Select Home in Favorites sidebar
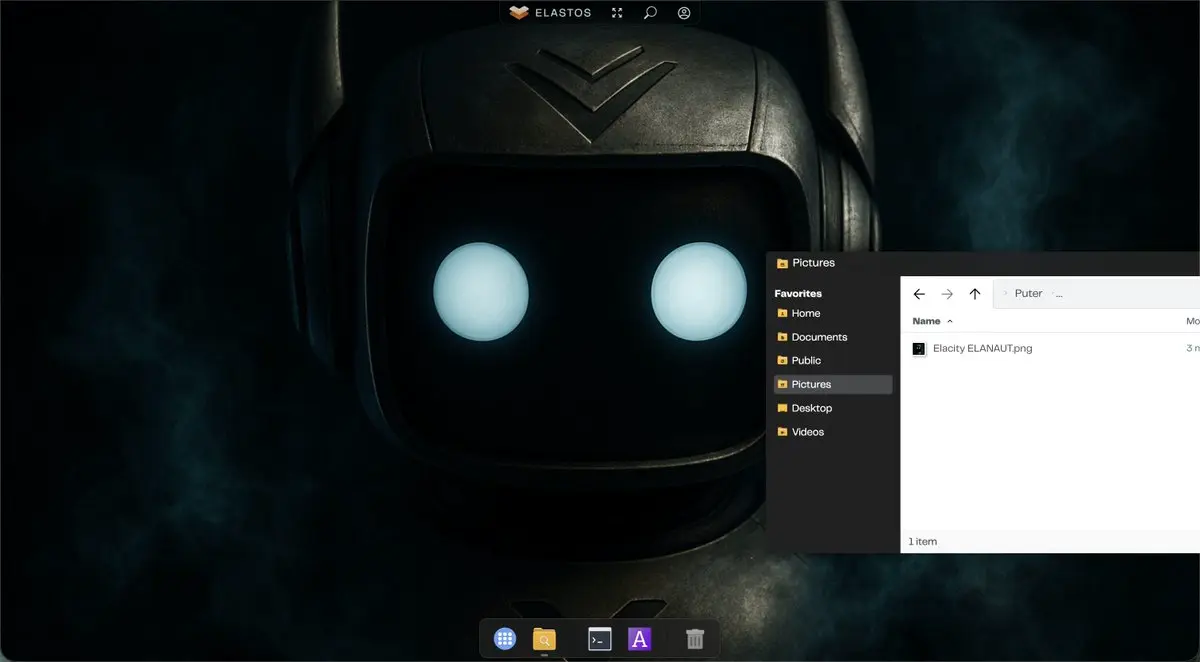Screen dimensions: 1200x662 click(x=805, y=314)
